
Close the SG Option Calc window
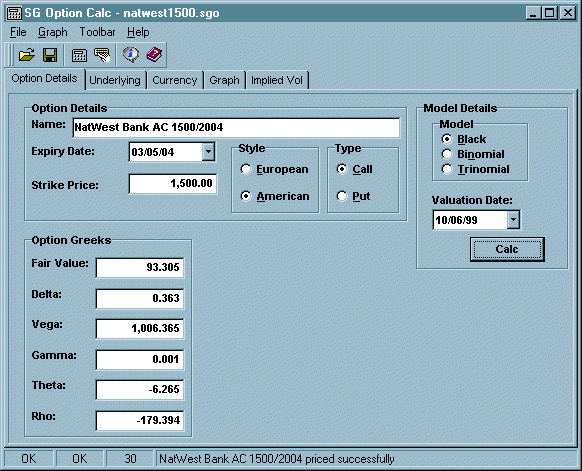click(568, 13)
